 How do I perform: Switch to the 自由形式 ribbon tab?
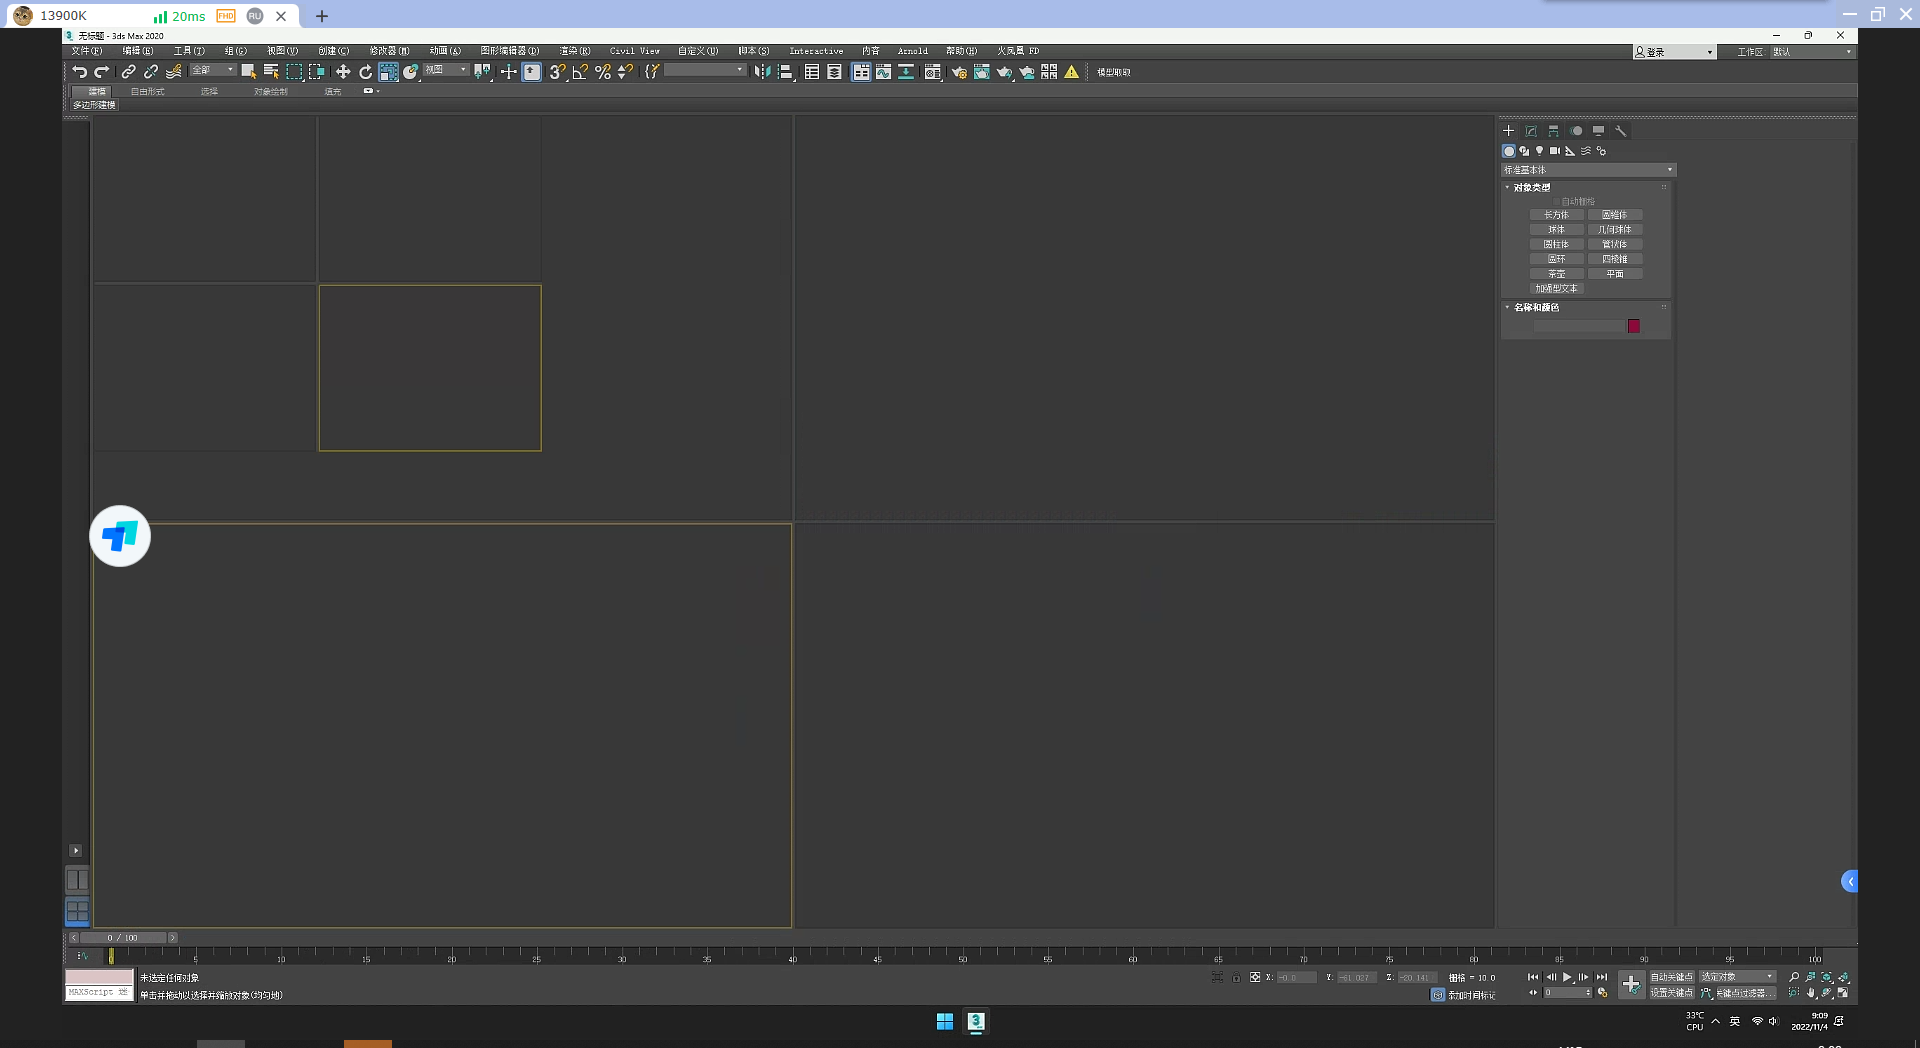[148, 91]
